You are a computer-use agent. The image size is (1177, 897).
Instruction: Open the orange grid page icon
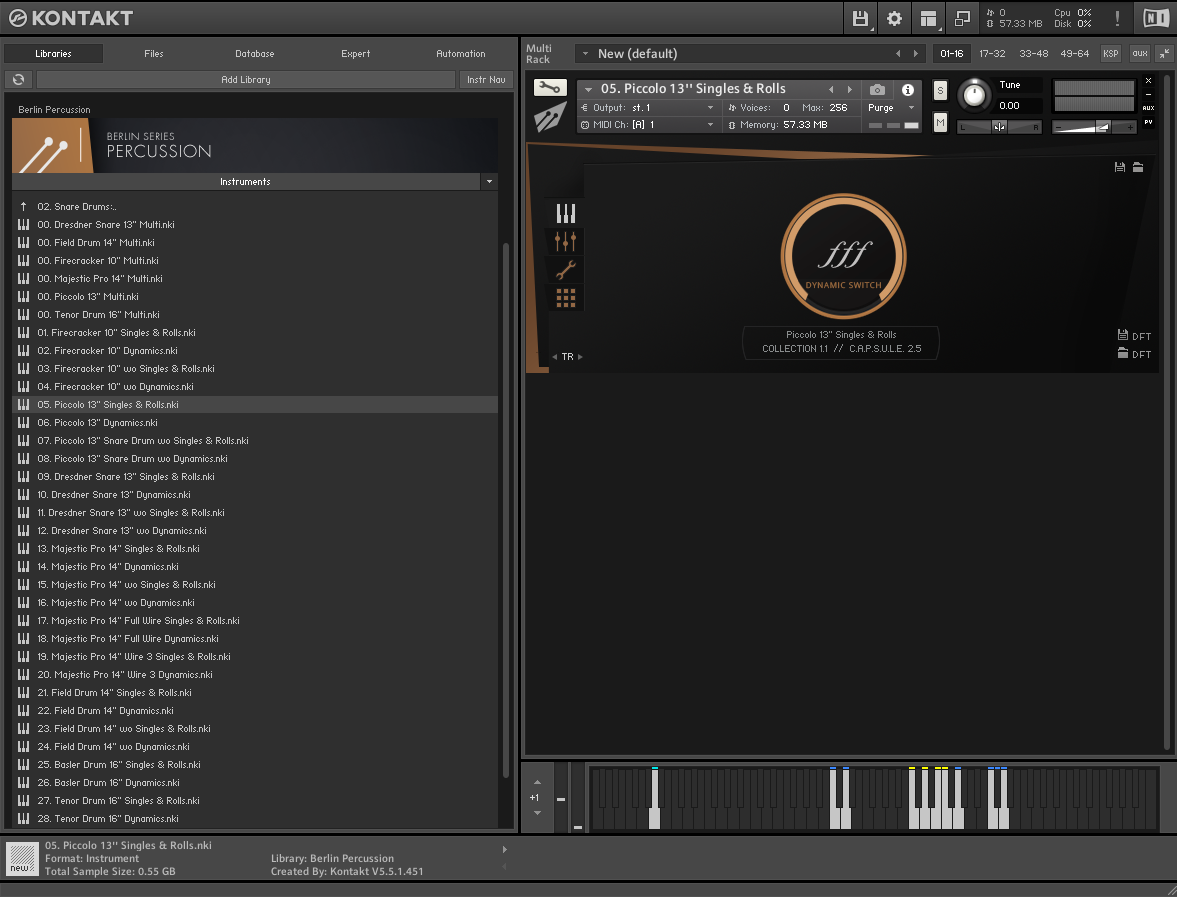566,298
